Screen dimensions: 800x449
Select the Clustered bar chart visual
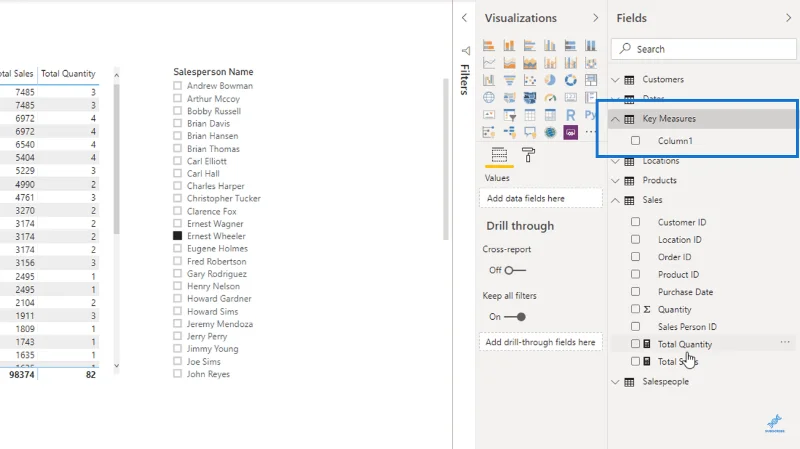tap(530, 45)
